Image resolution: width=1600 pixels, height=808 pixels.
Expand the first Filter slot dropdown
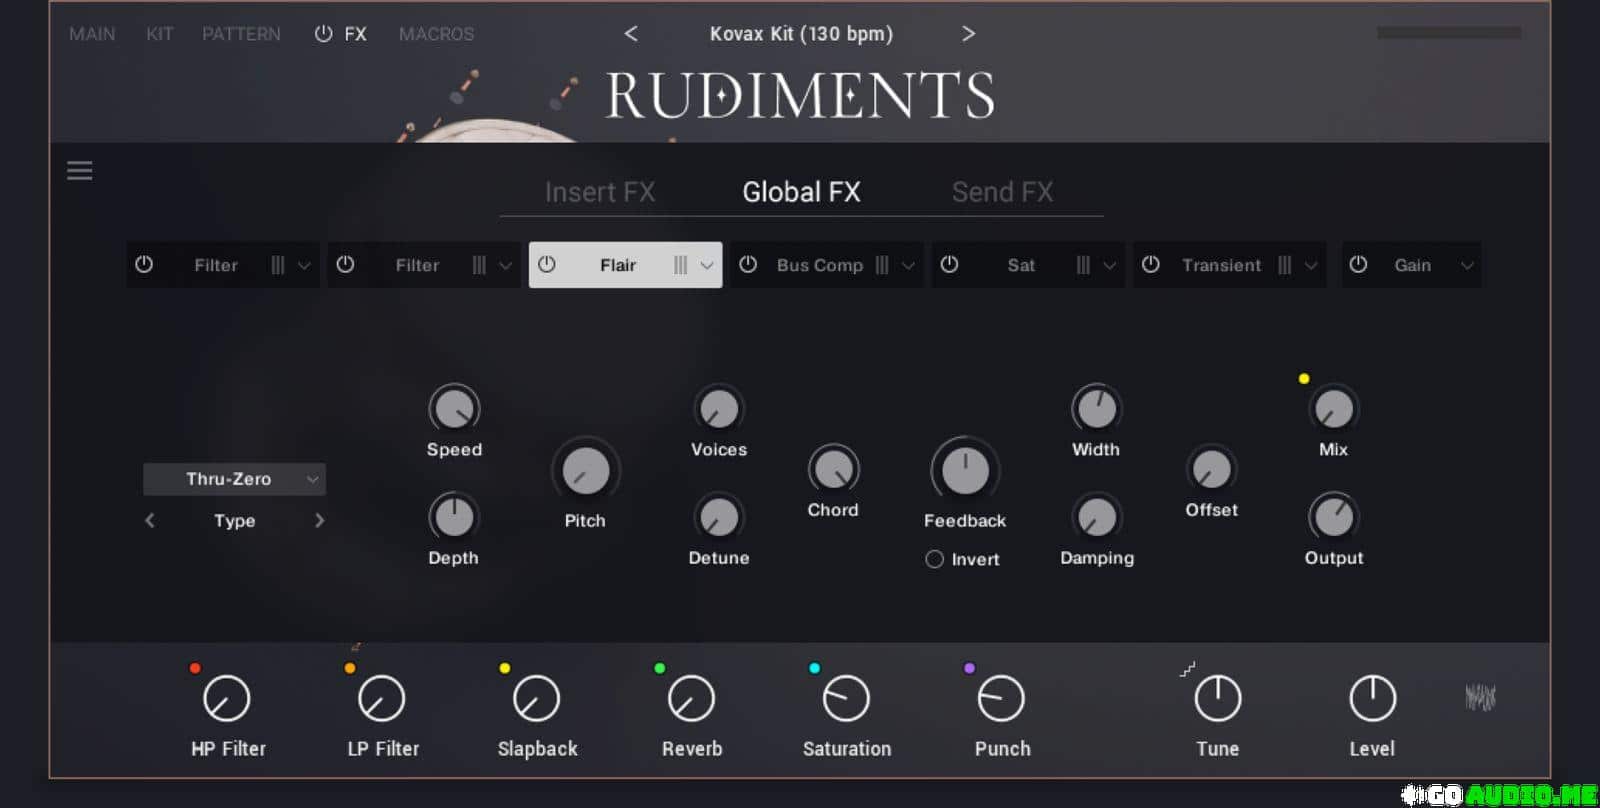point(305,266)
